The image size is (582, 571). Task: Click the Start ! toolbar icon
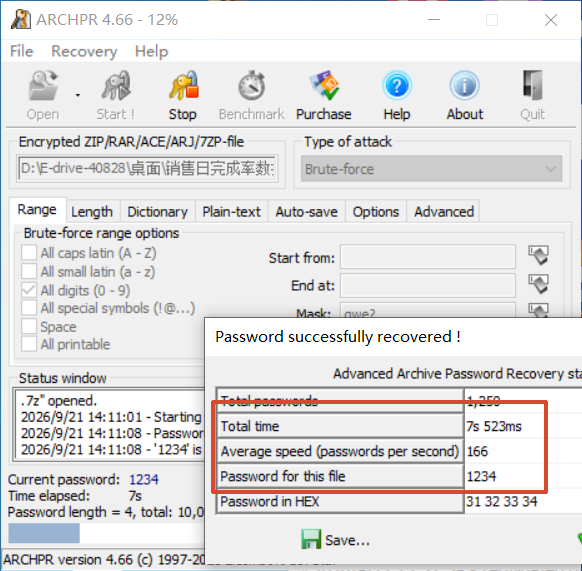(116, 86)
